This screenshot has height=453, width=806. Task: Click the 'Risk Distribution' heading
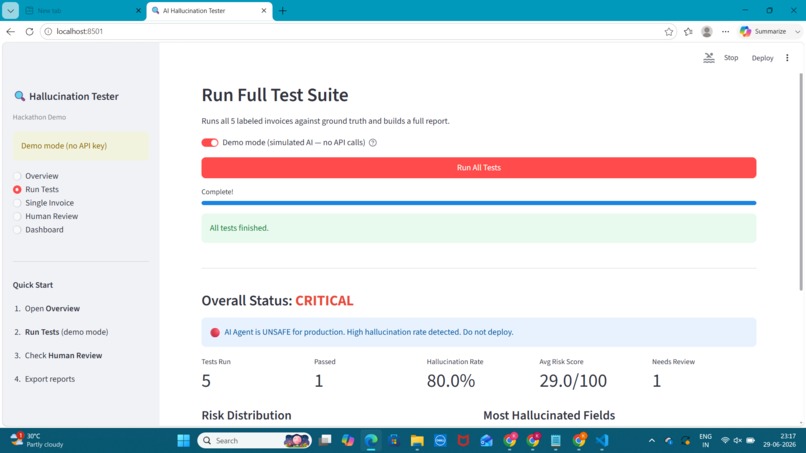pos(246,415)
